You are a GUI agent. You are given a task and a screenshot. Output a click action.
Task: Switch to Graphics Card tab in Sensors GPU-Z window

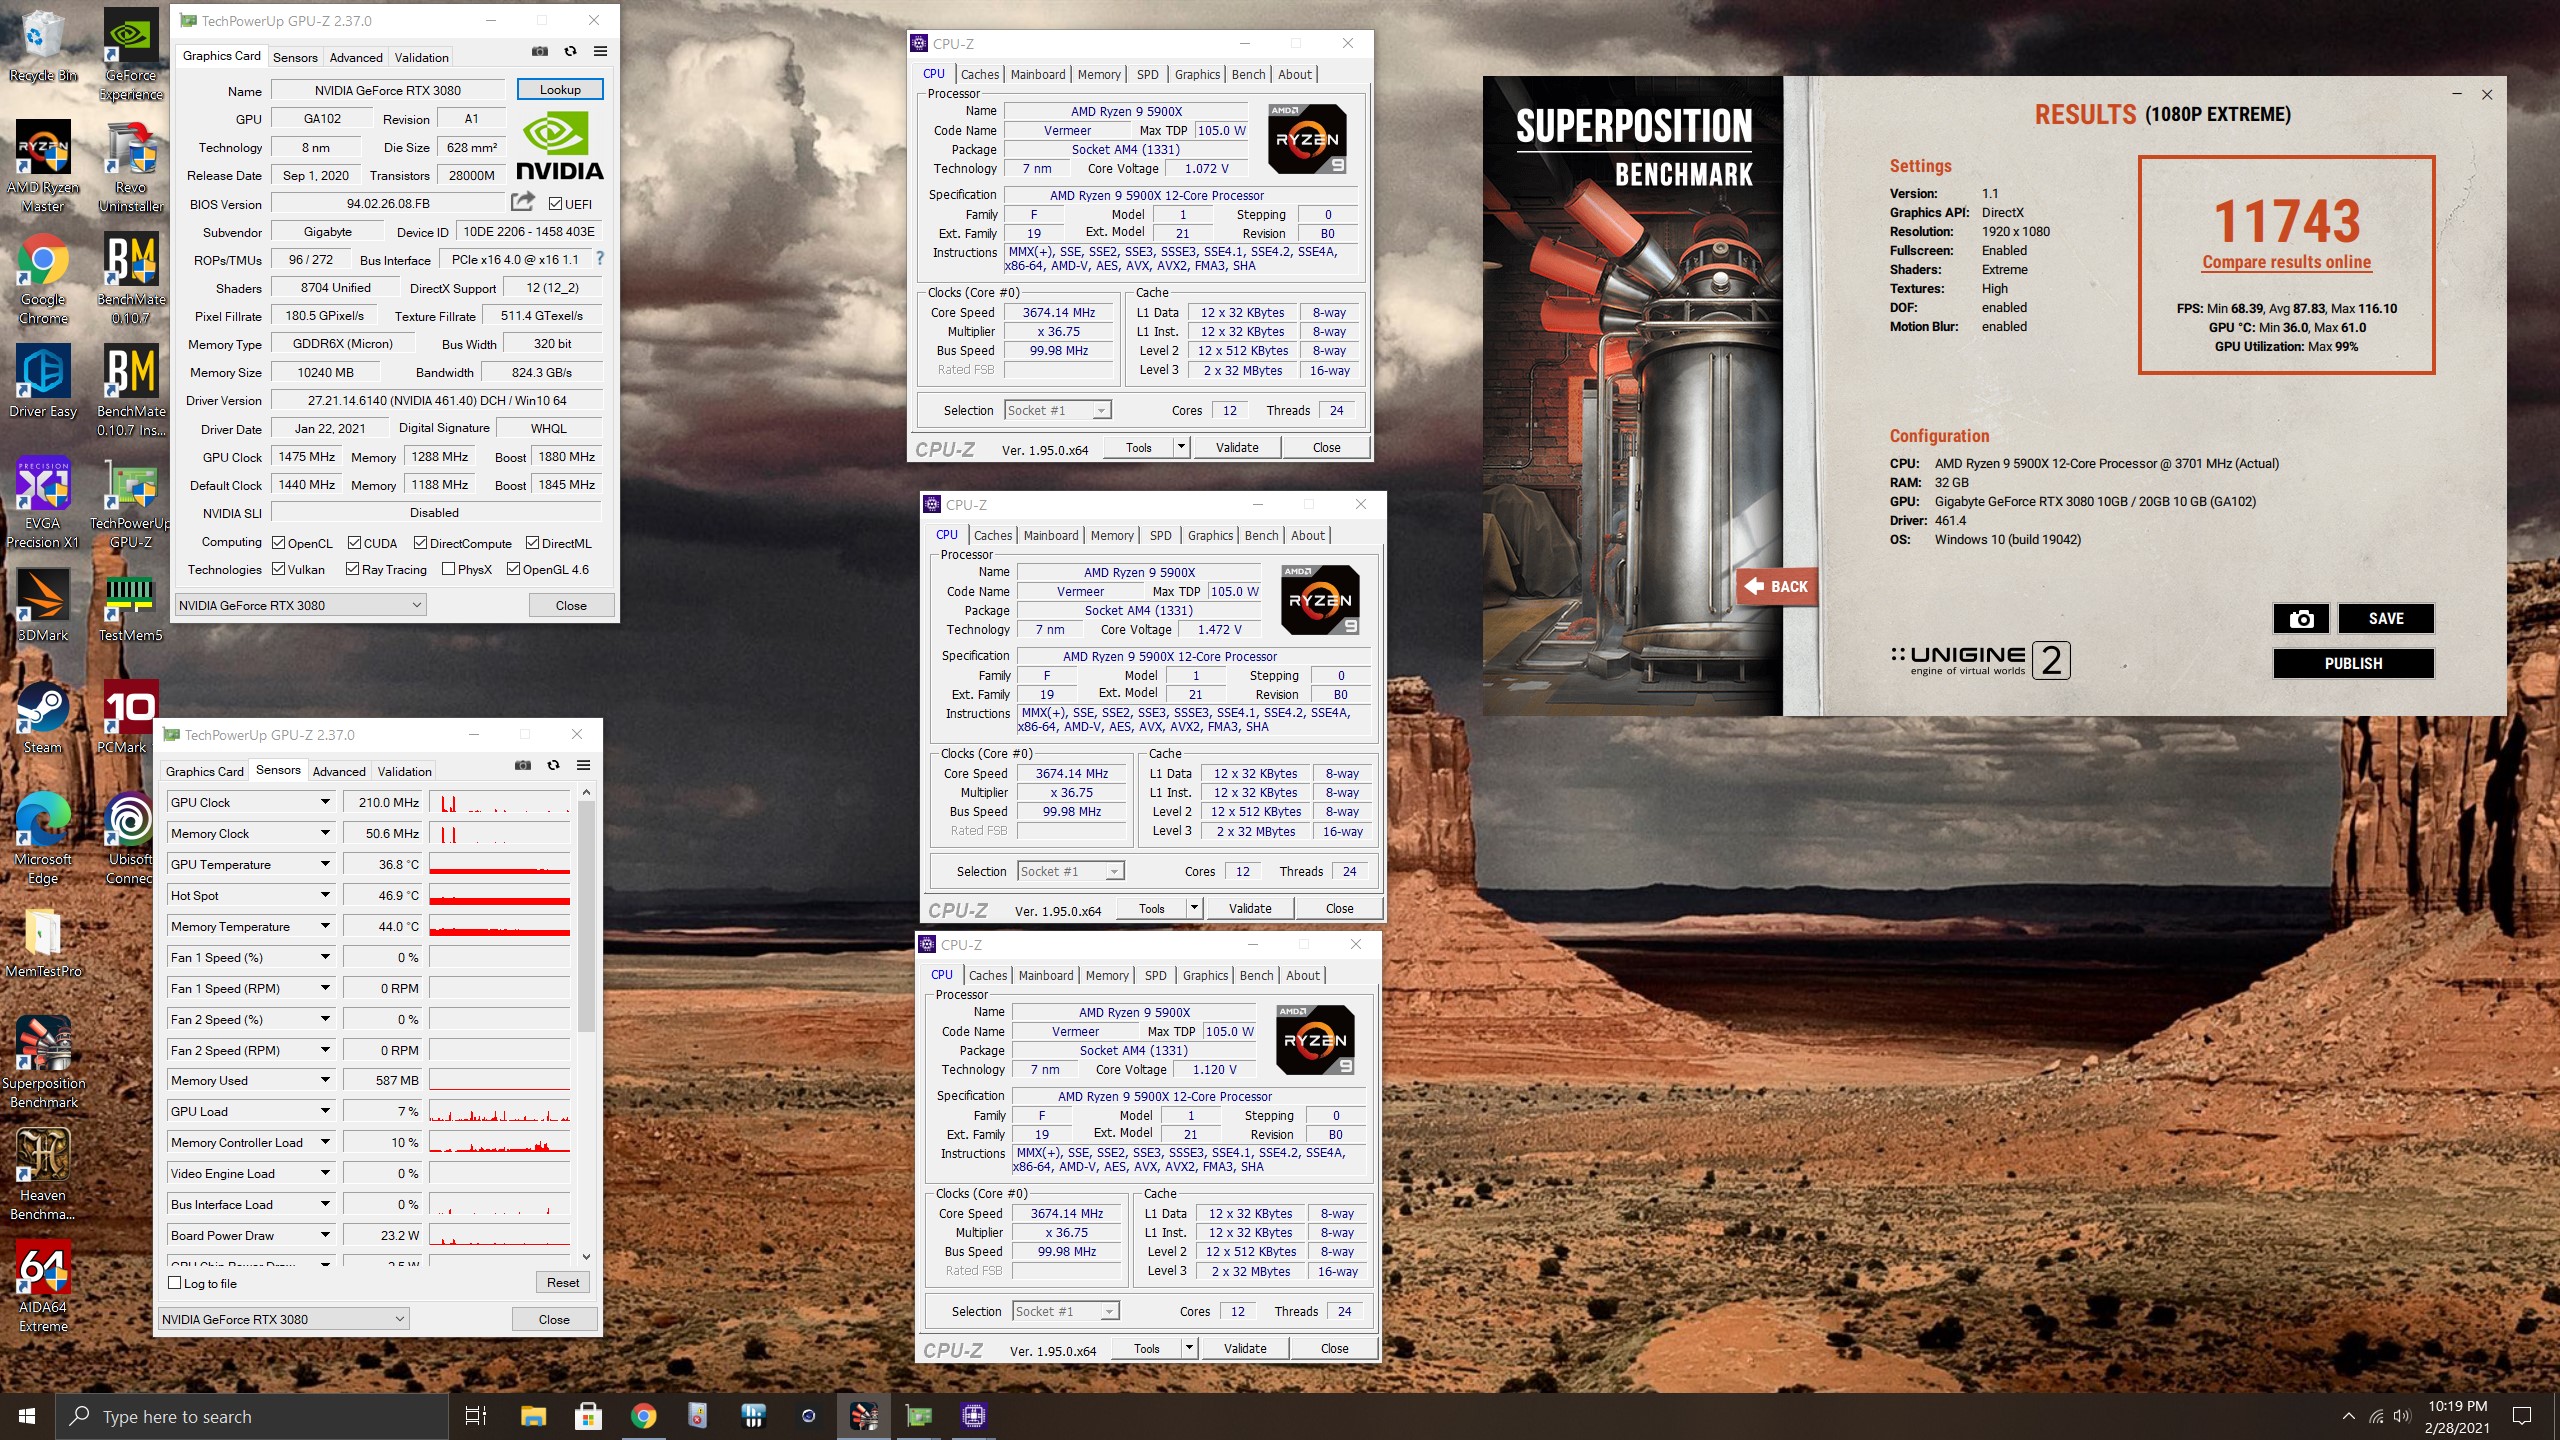pos(204,771)
